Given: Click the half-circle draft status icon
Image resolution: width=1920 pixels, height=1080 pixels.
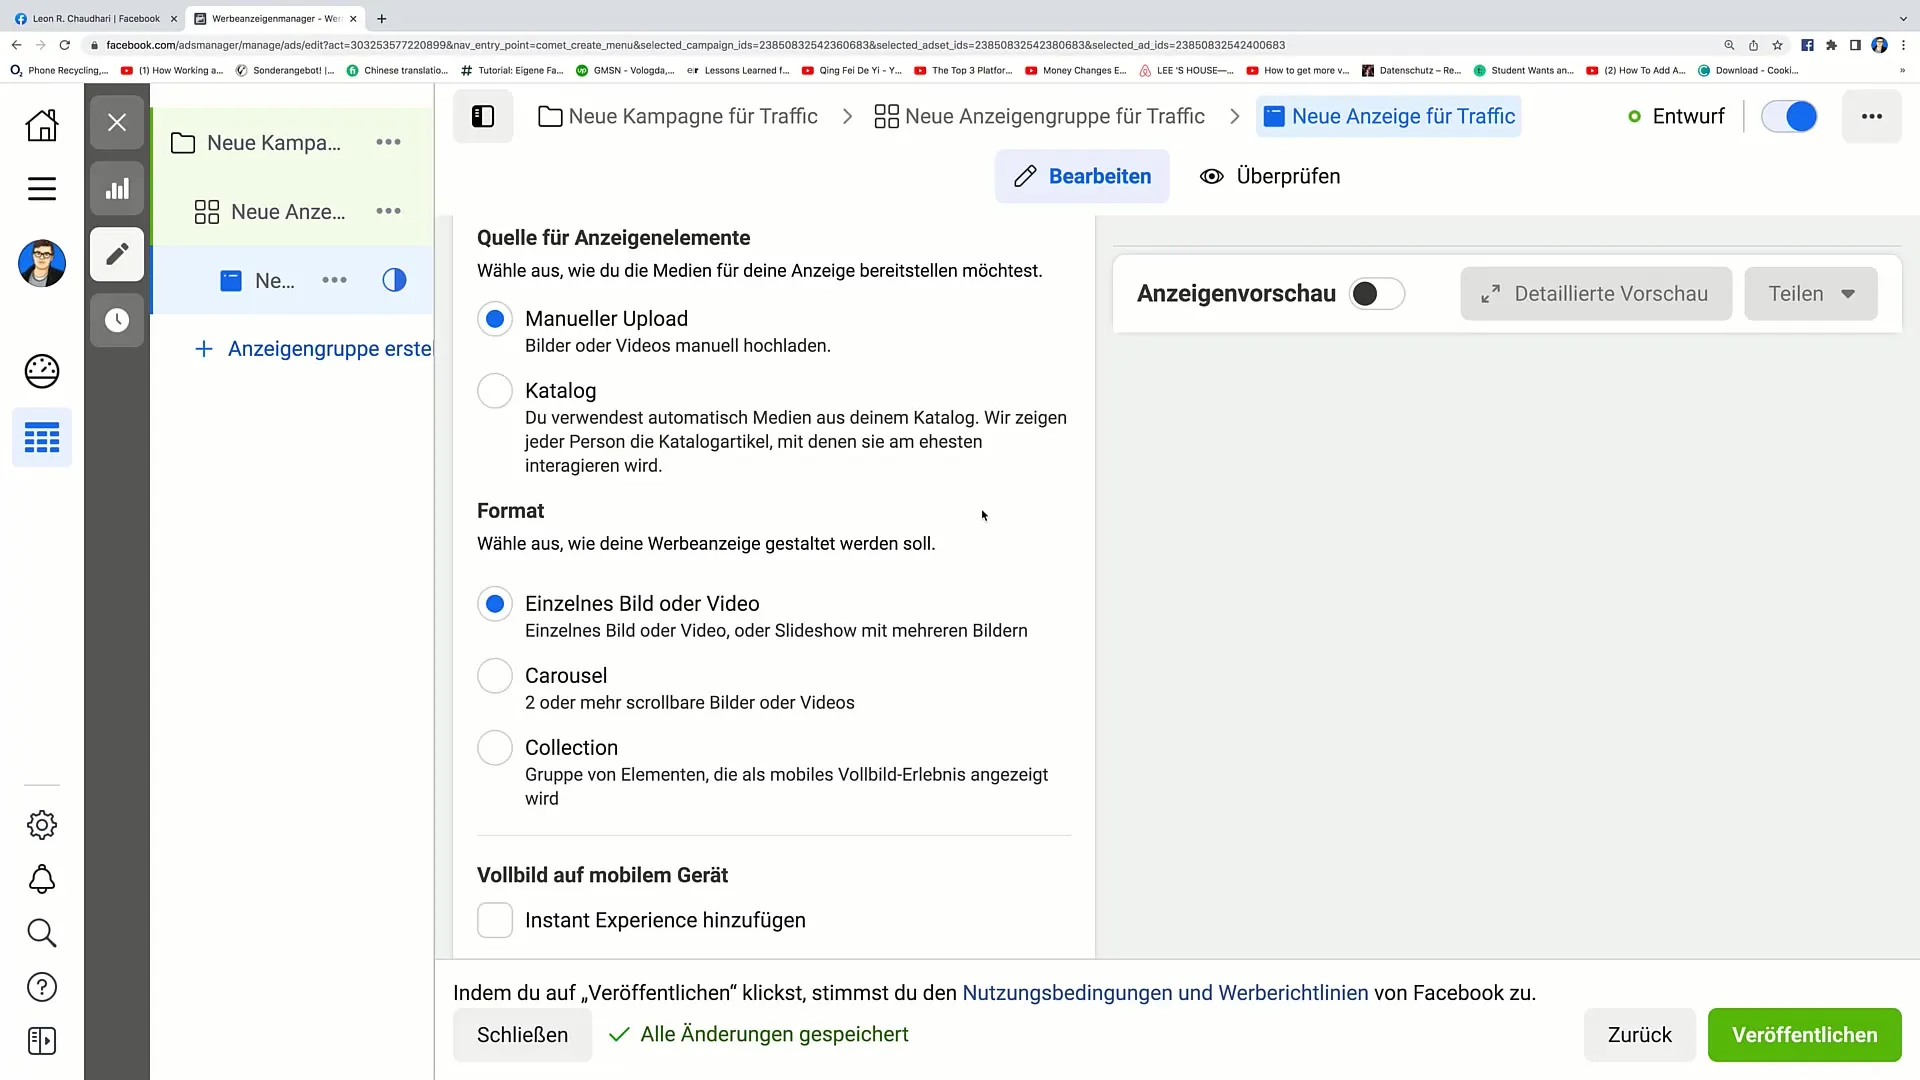Looking at the screenshot, I should coord(394,280).
